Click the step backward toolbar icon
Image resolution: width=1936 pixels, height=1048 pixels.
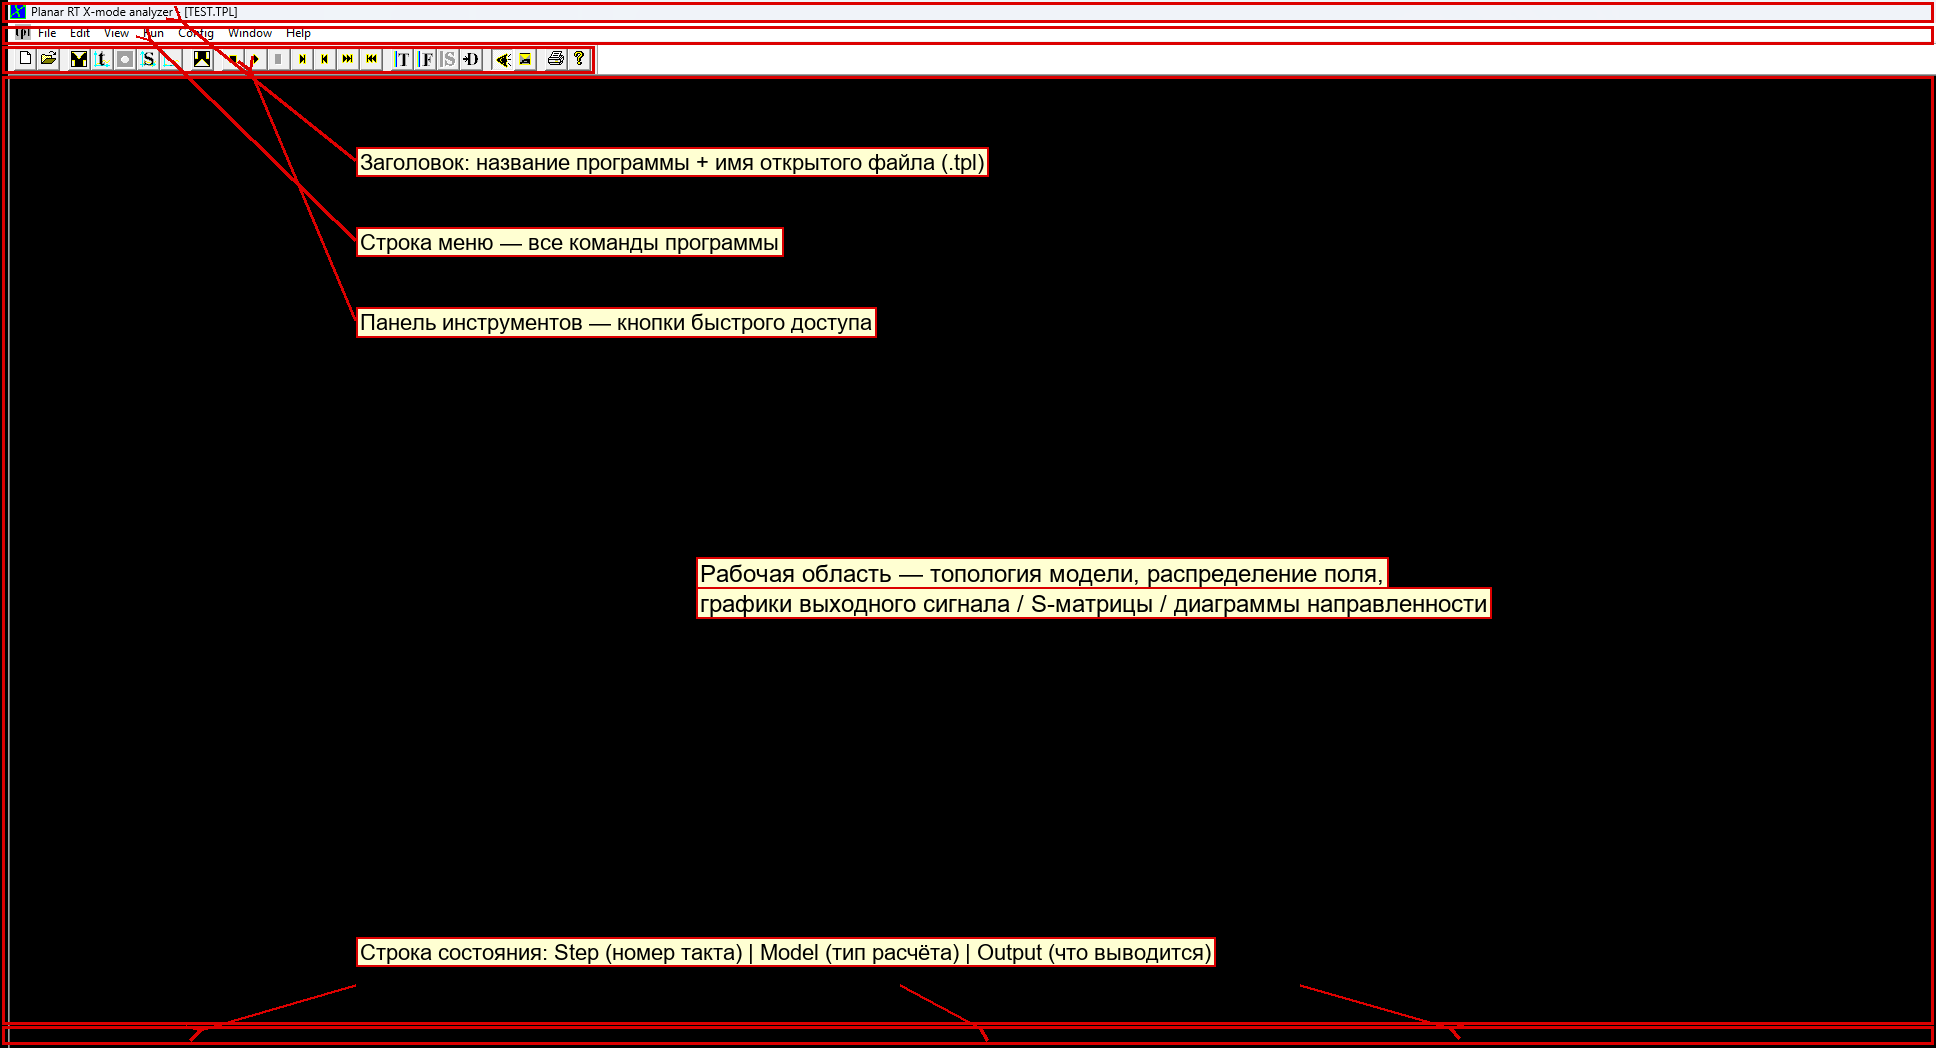coord(324,59)
